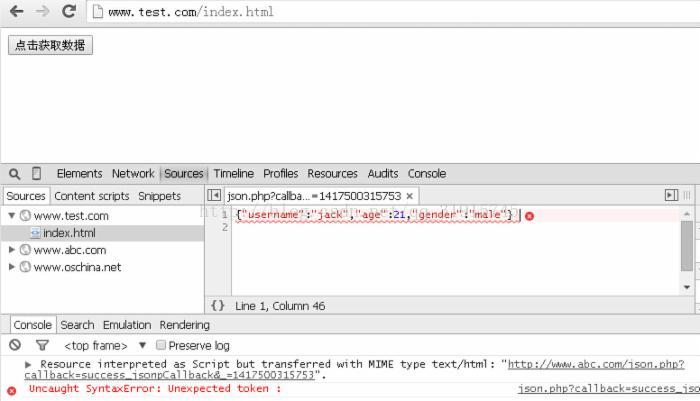Click the Uncaught SyntaxError message text
Image resolution: width=700 pixels, height=401 pixels.
[155, 388]
